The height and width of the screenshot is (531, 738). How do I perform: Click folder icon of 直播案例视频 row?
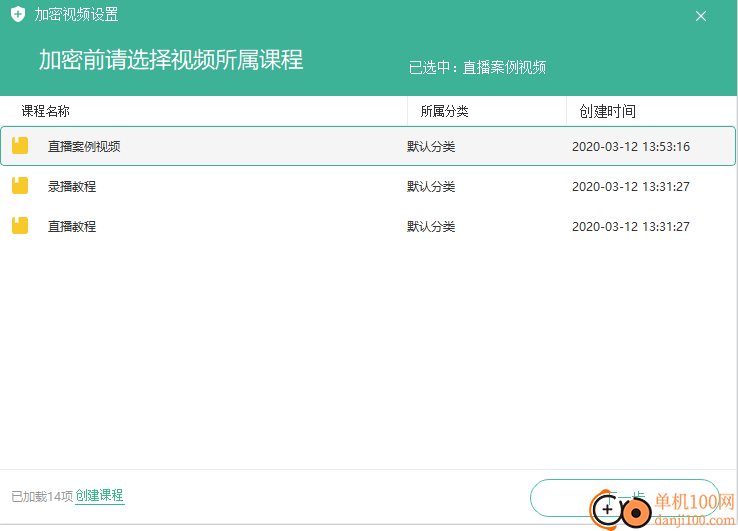[x=20, y=145]
